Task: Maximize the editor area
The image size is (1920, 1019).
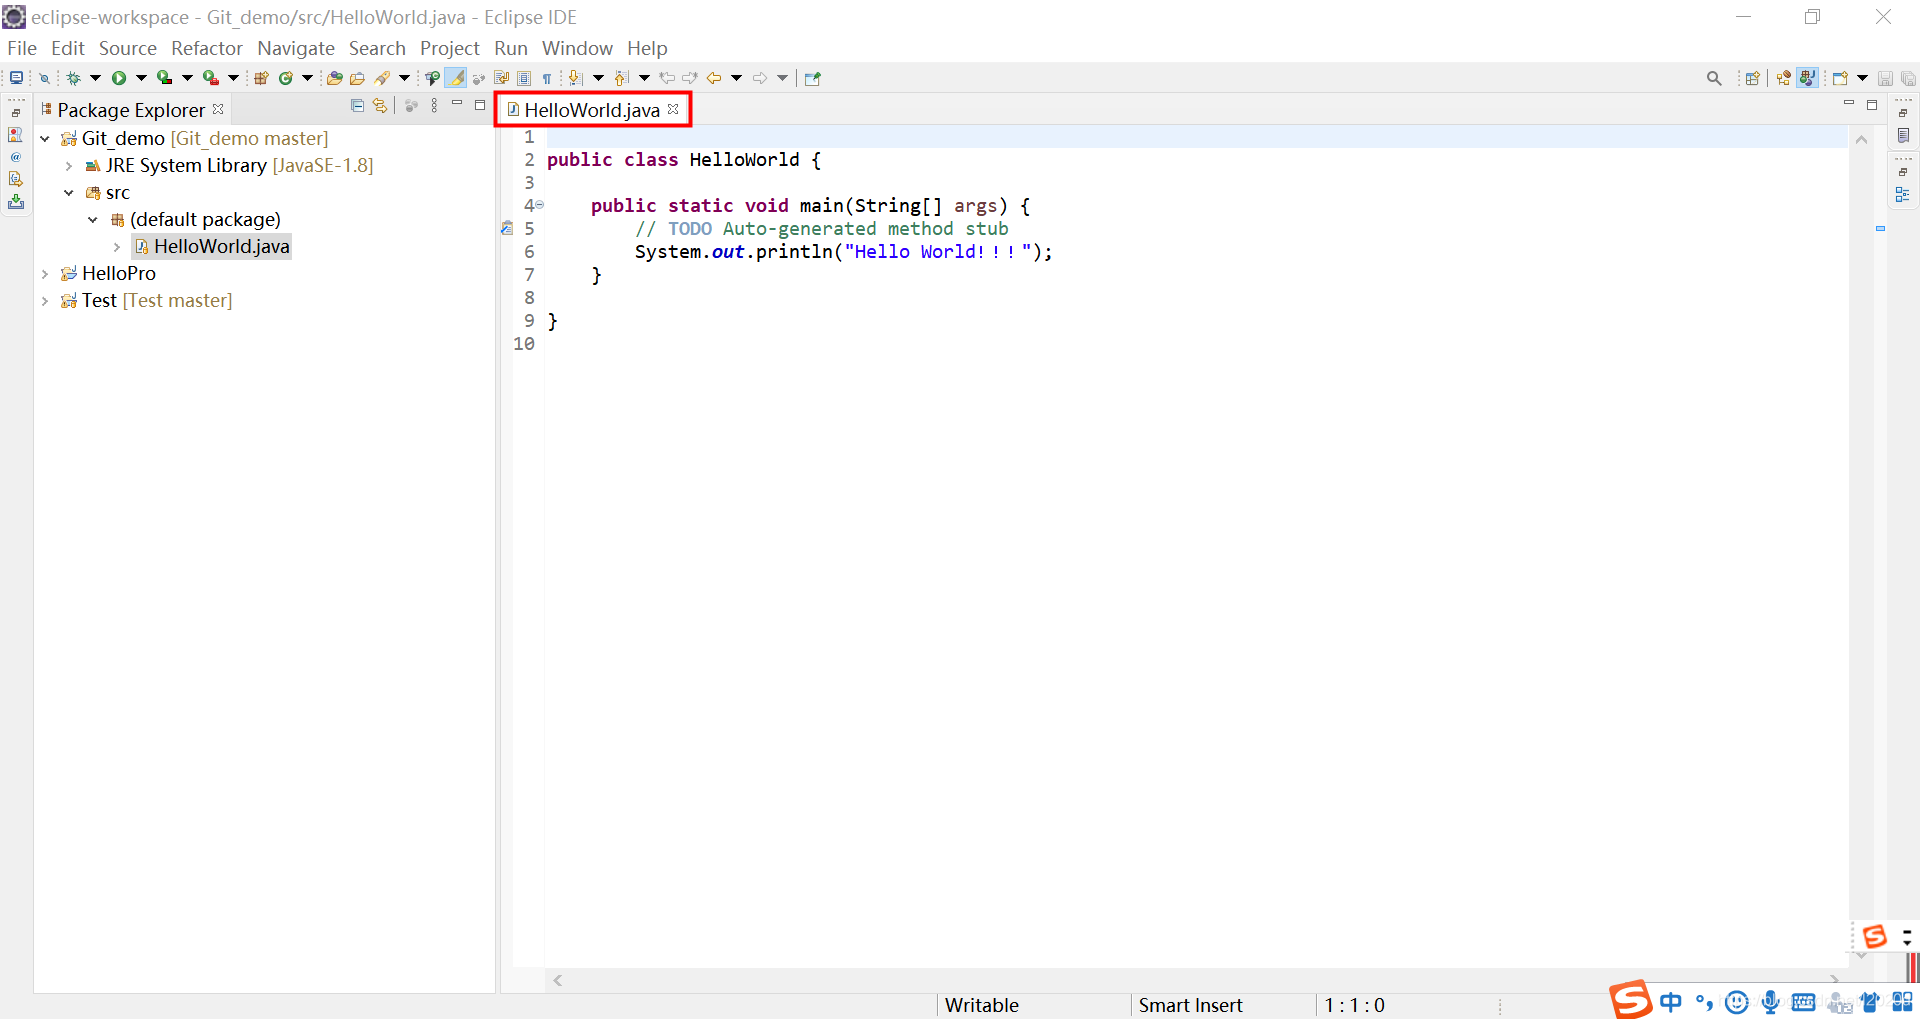Action: 1872,105
